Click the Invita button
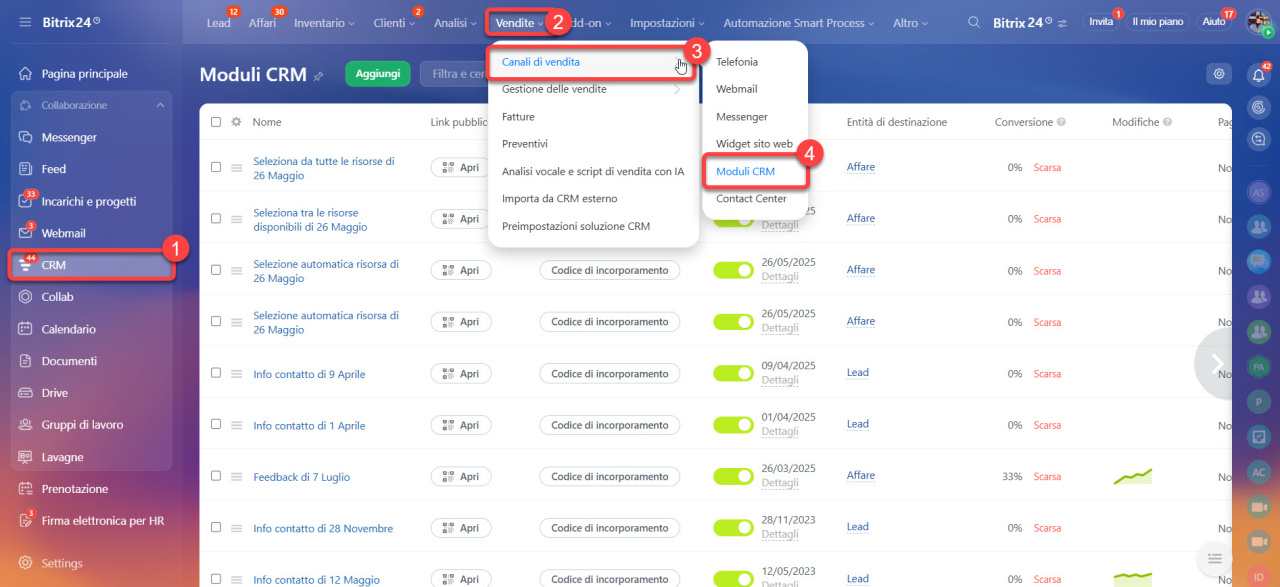Image resolution: width=1280 pixels, height=587 pixels. click(x=1101, y=22)
